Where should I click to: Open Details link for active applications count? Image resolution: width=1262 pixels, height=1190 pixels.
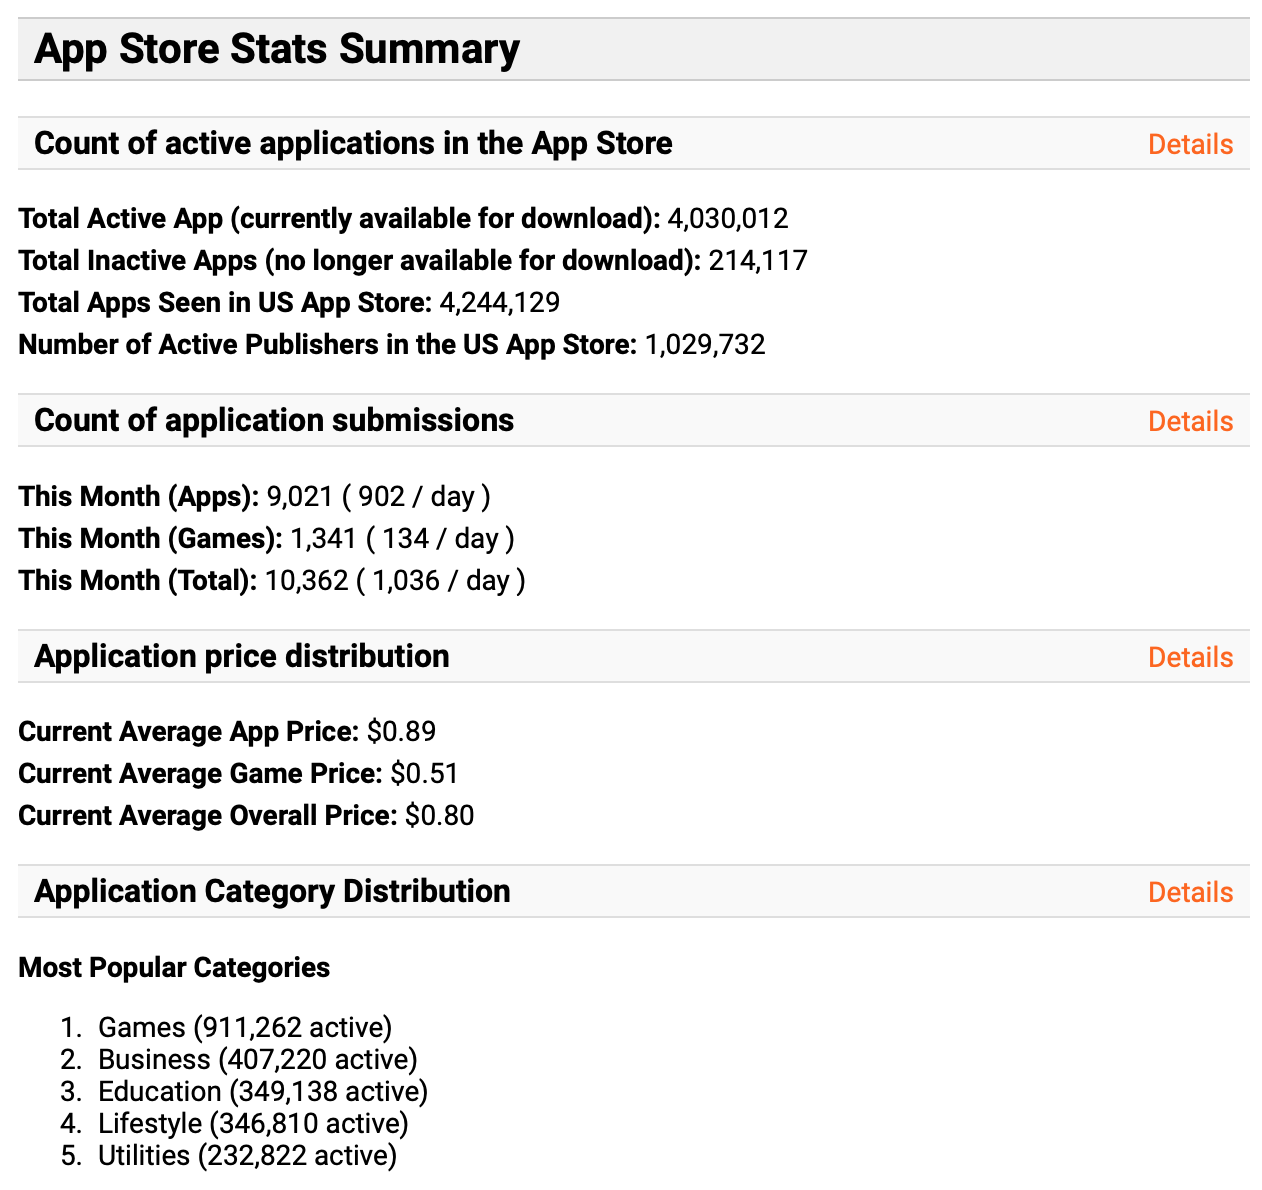[1190, 144]
